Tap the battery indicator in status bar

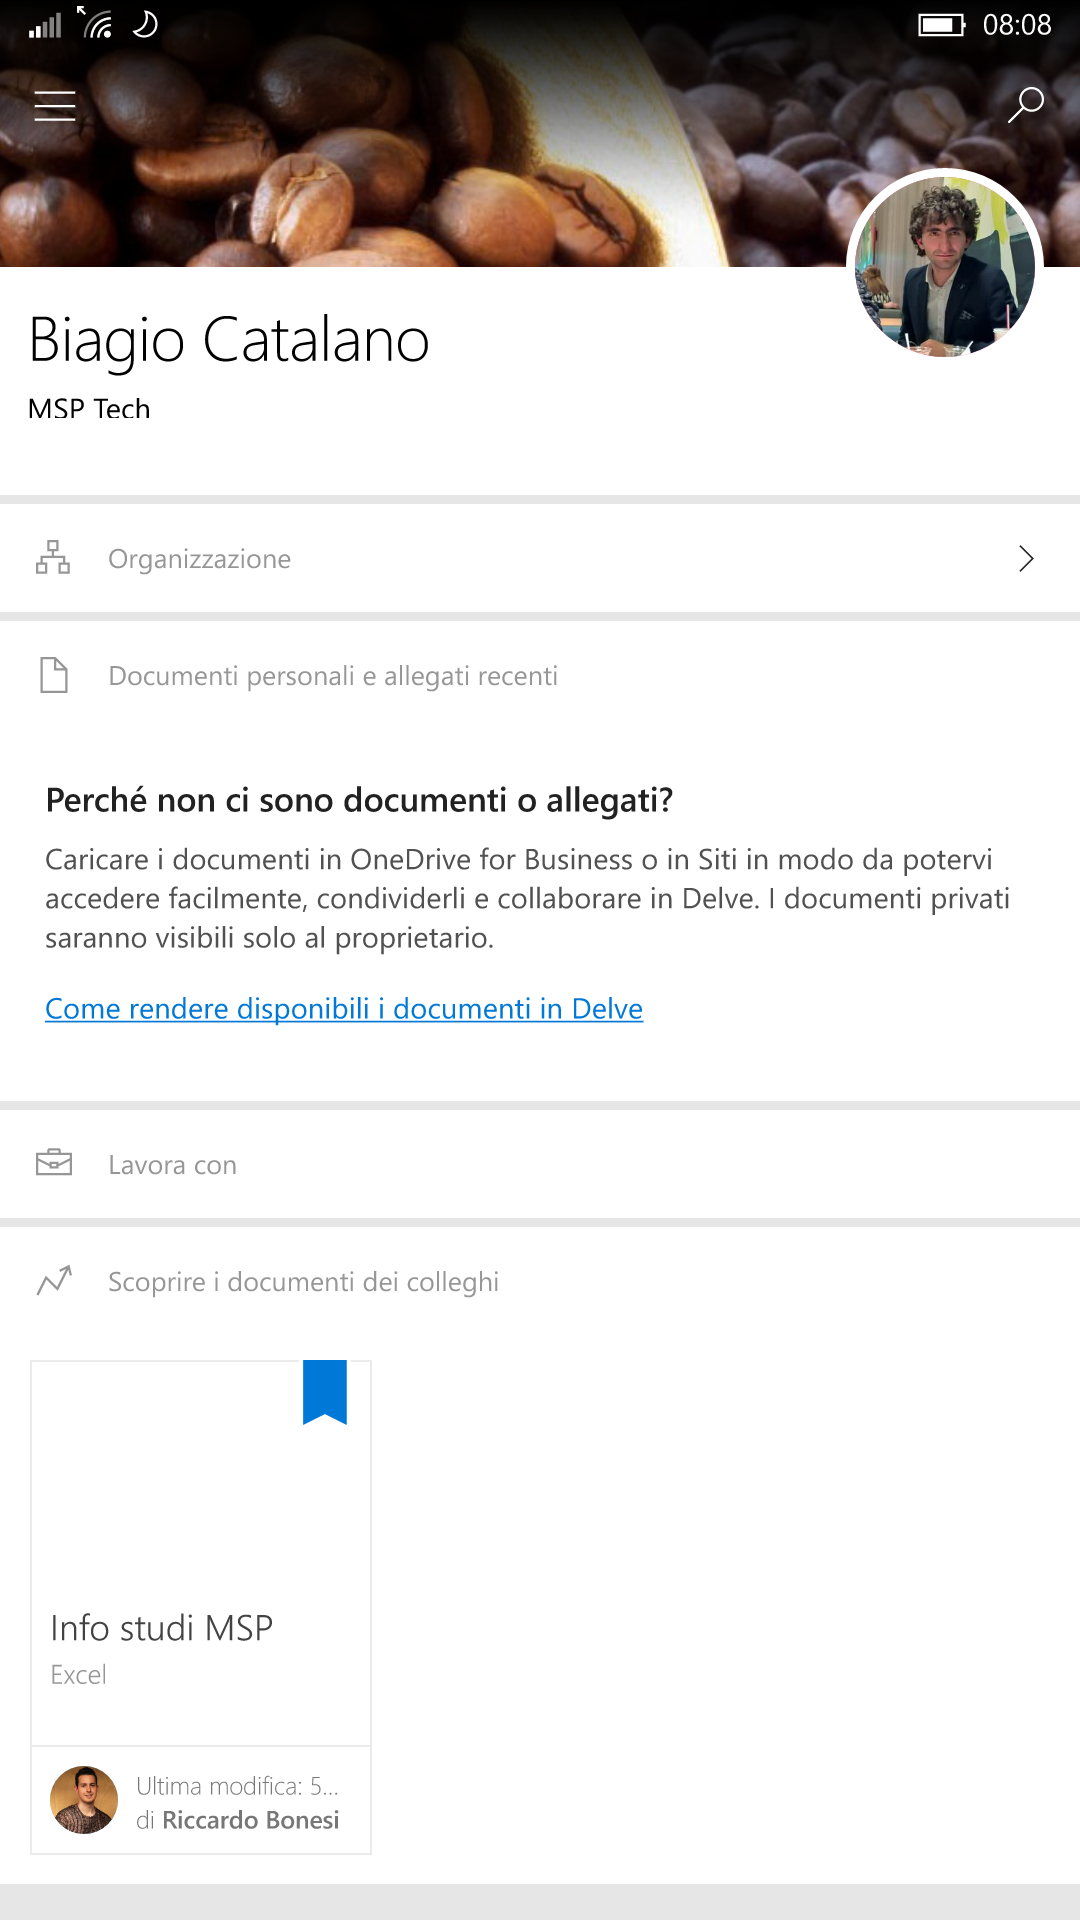[x=942, y=24]
